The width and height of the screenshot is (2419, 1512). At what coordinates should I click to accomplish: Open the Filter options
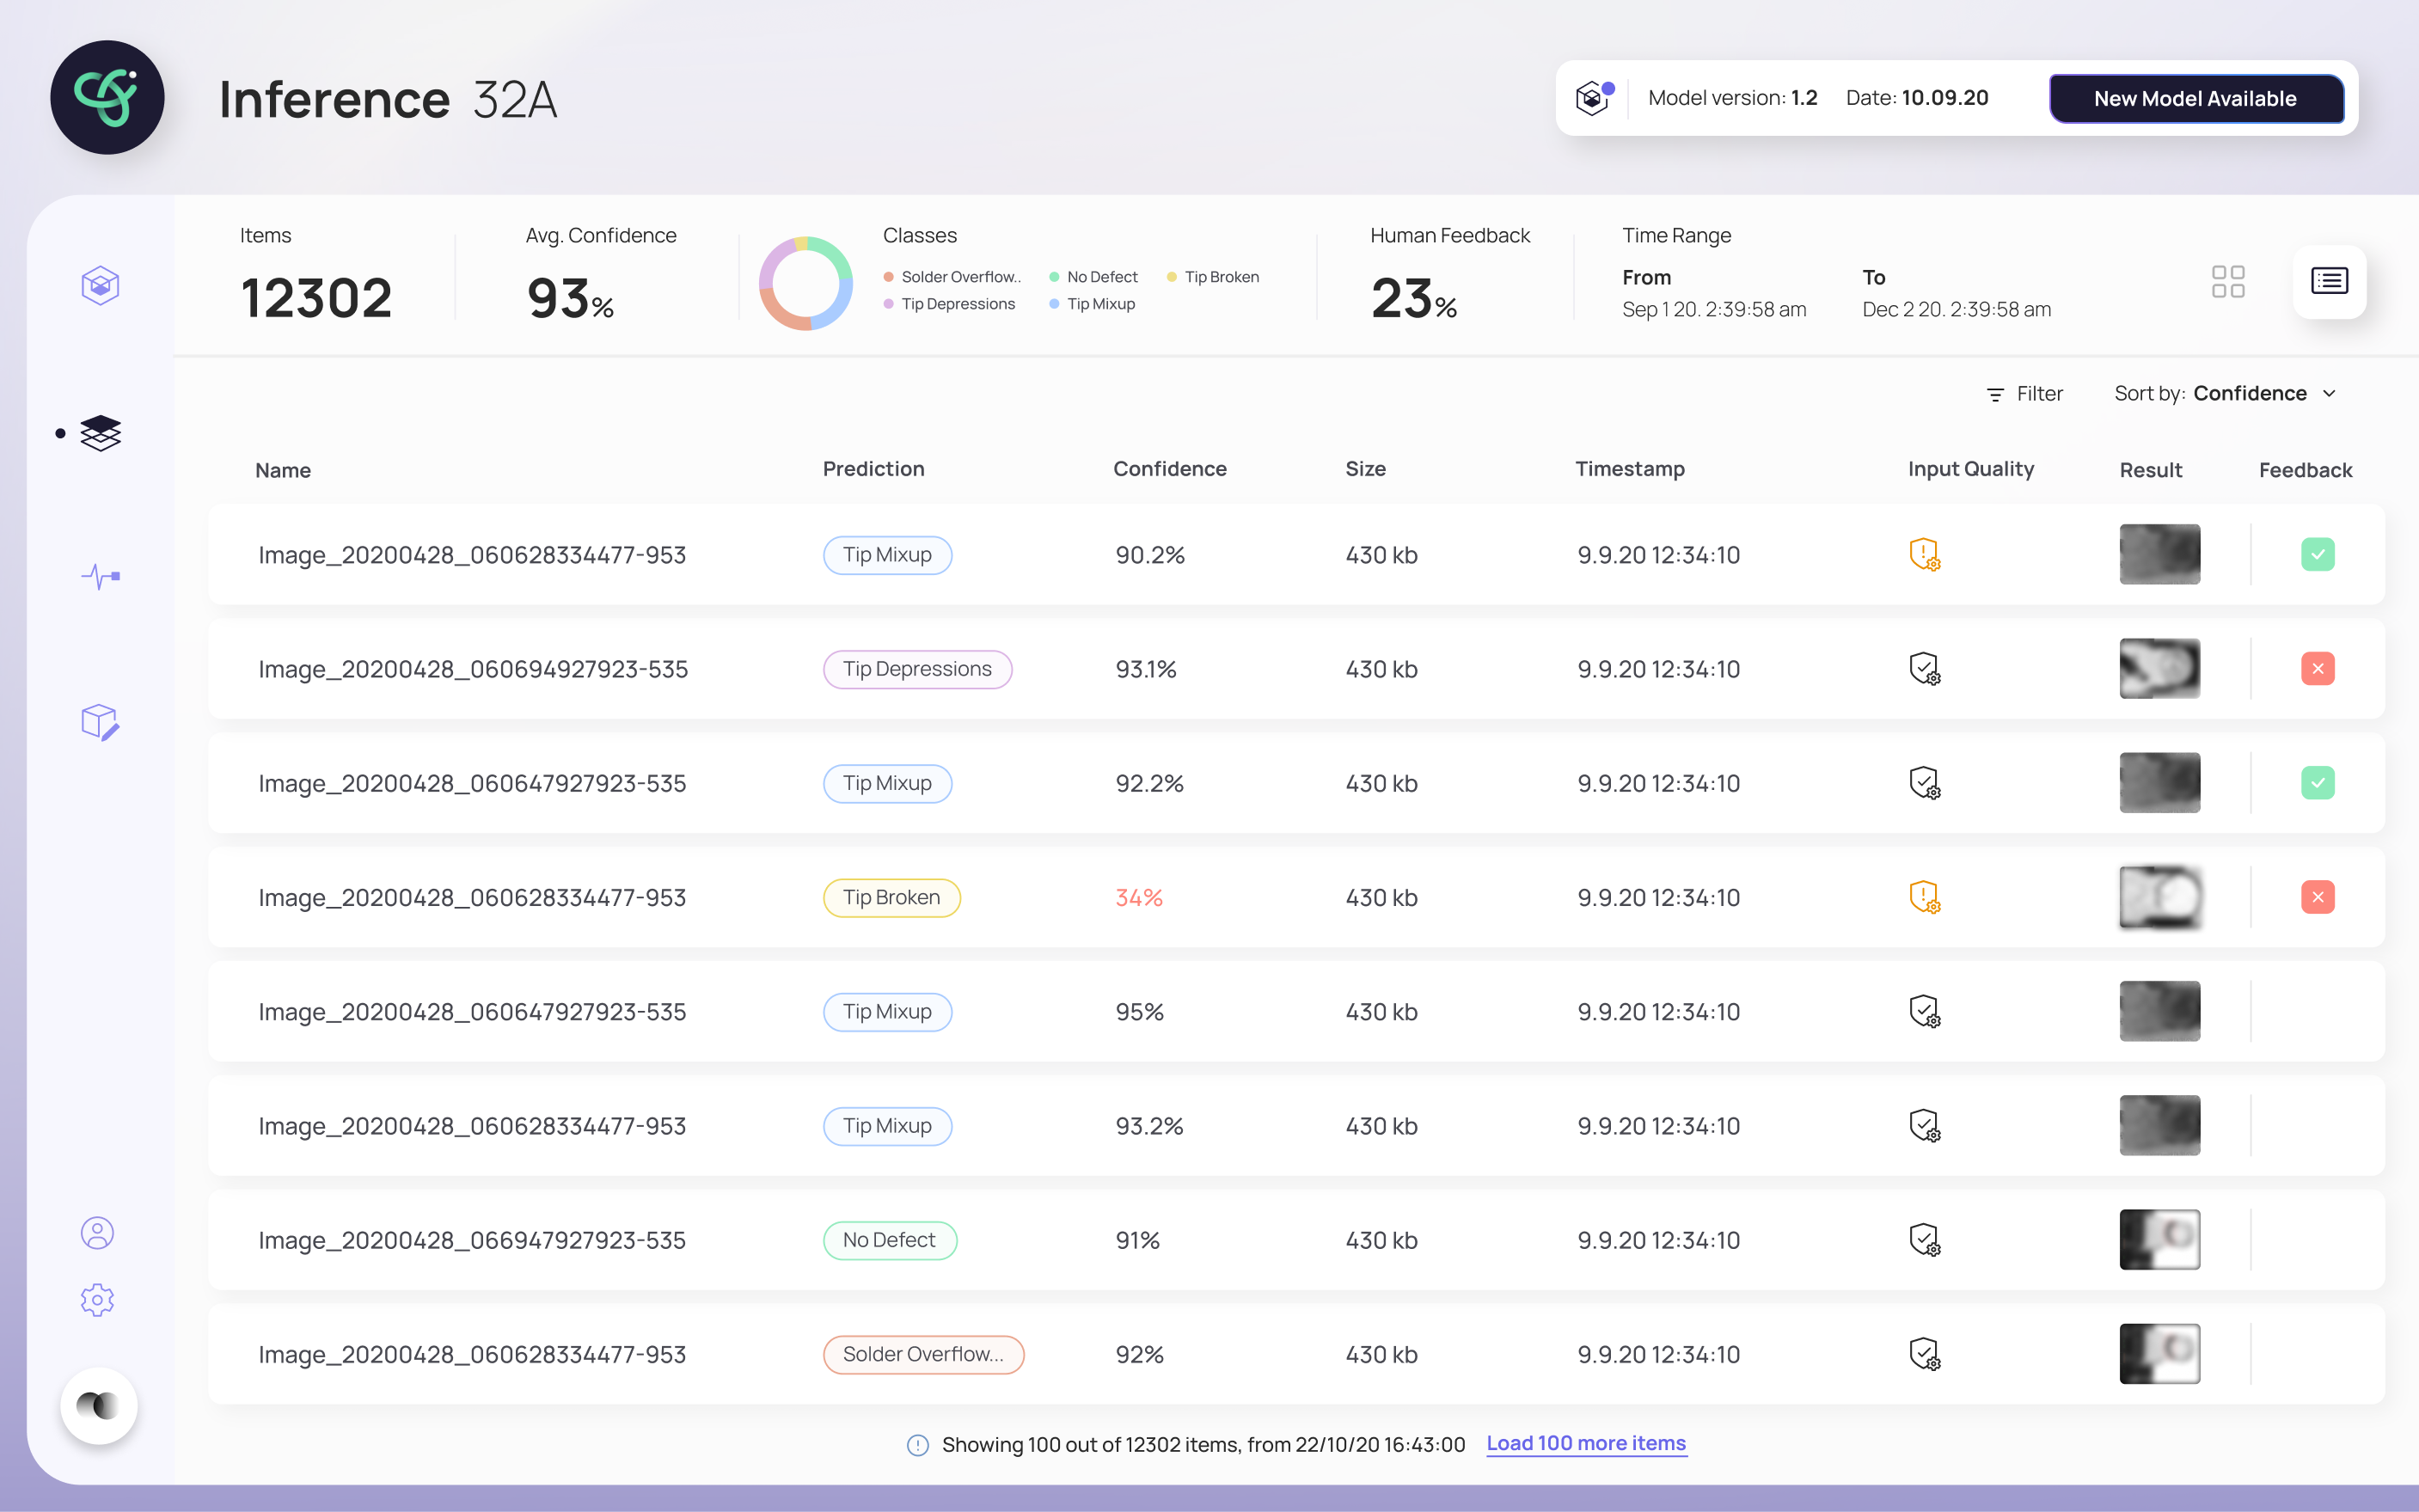pos(2024,394)
